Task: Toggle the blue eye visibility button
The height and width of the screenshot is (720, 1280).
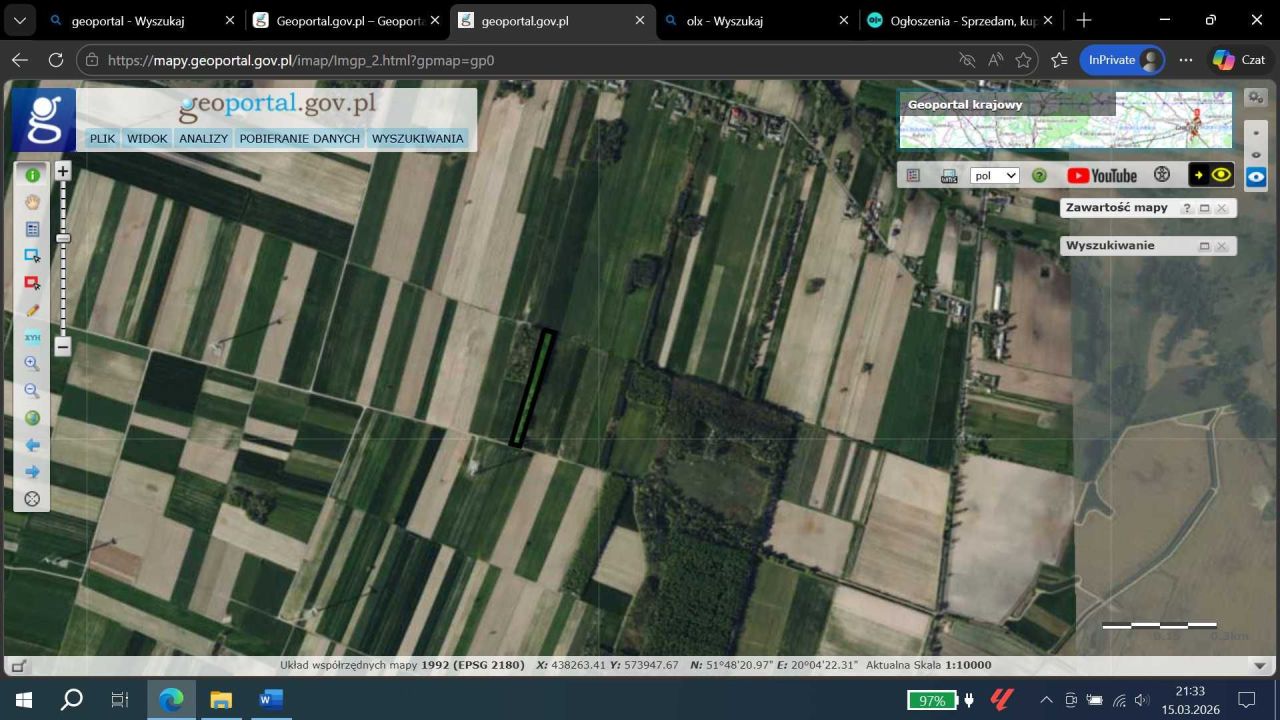Action: tap(1256, 177)
